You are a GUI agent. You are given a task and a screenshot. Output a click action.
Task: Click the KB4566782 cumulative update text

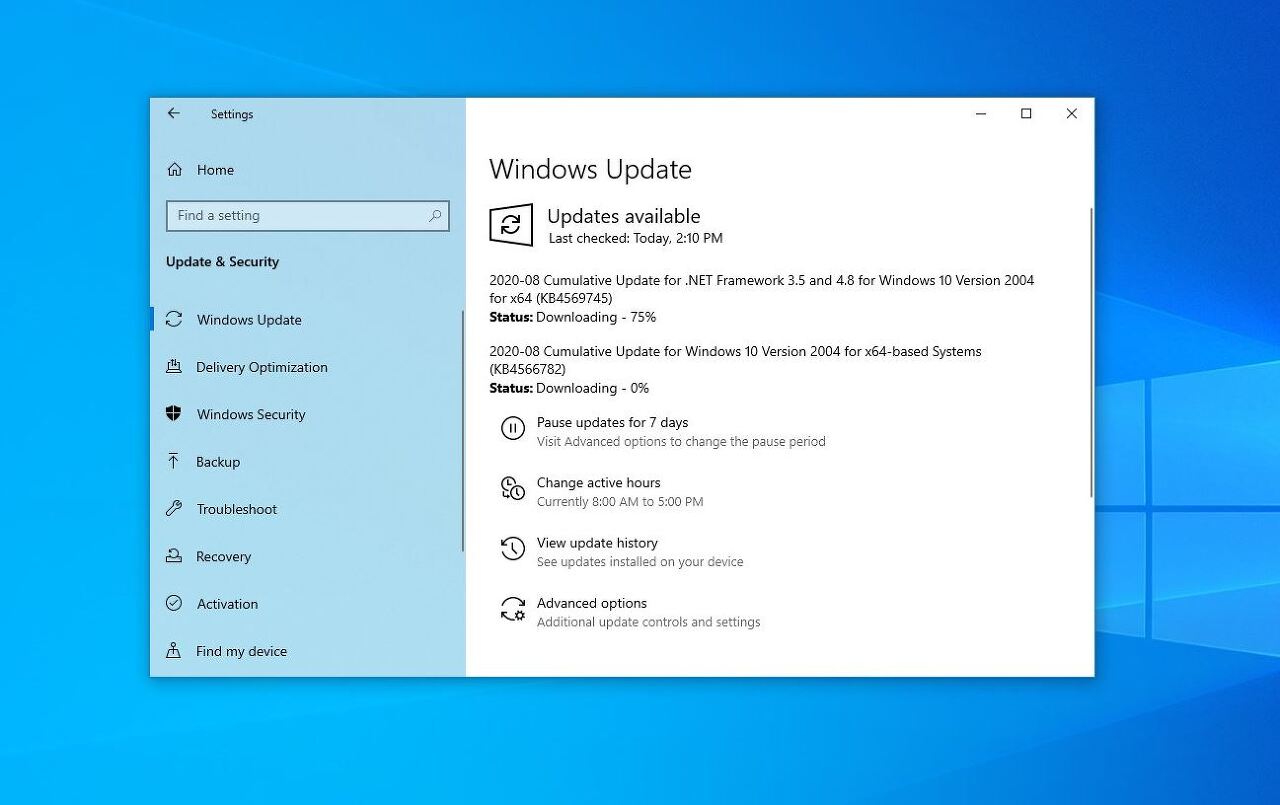(x=735, y=360)
